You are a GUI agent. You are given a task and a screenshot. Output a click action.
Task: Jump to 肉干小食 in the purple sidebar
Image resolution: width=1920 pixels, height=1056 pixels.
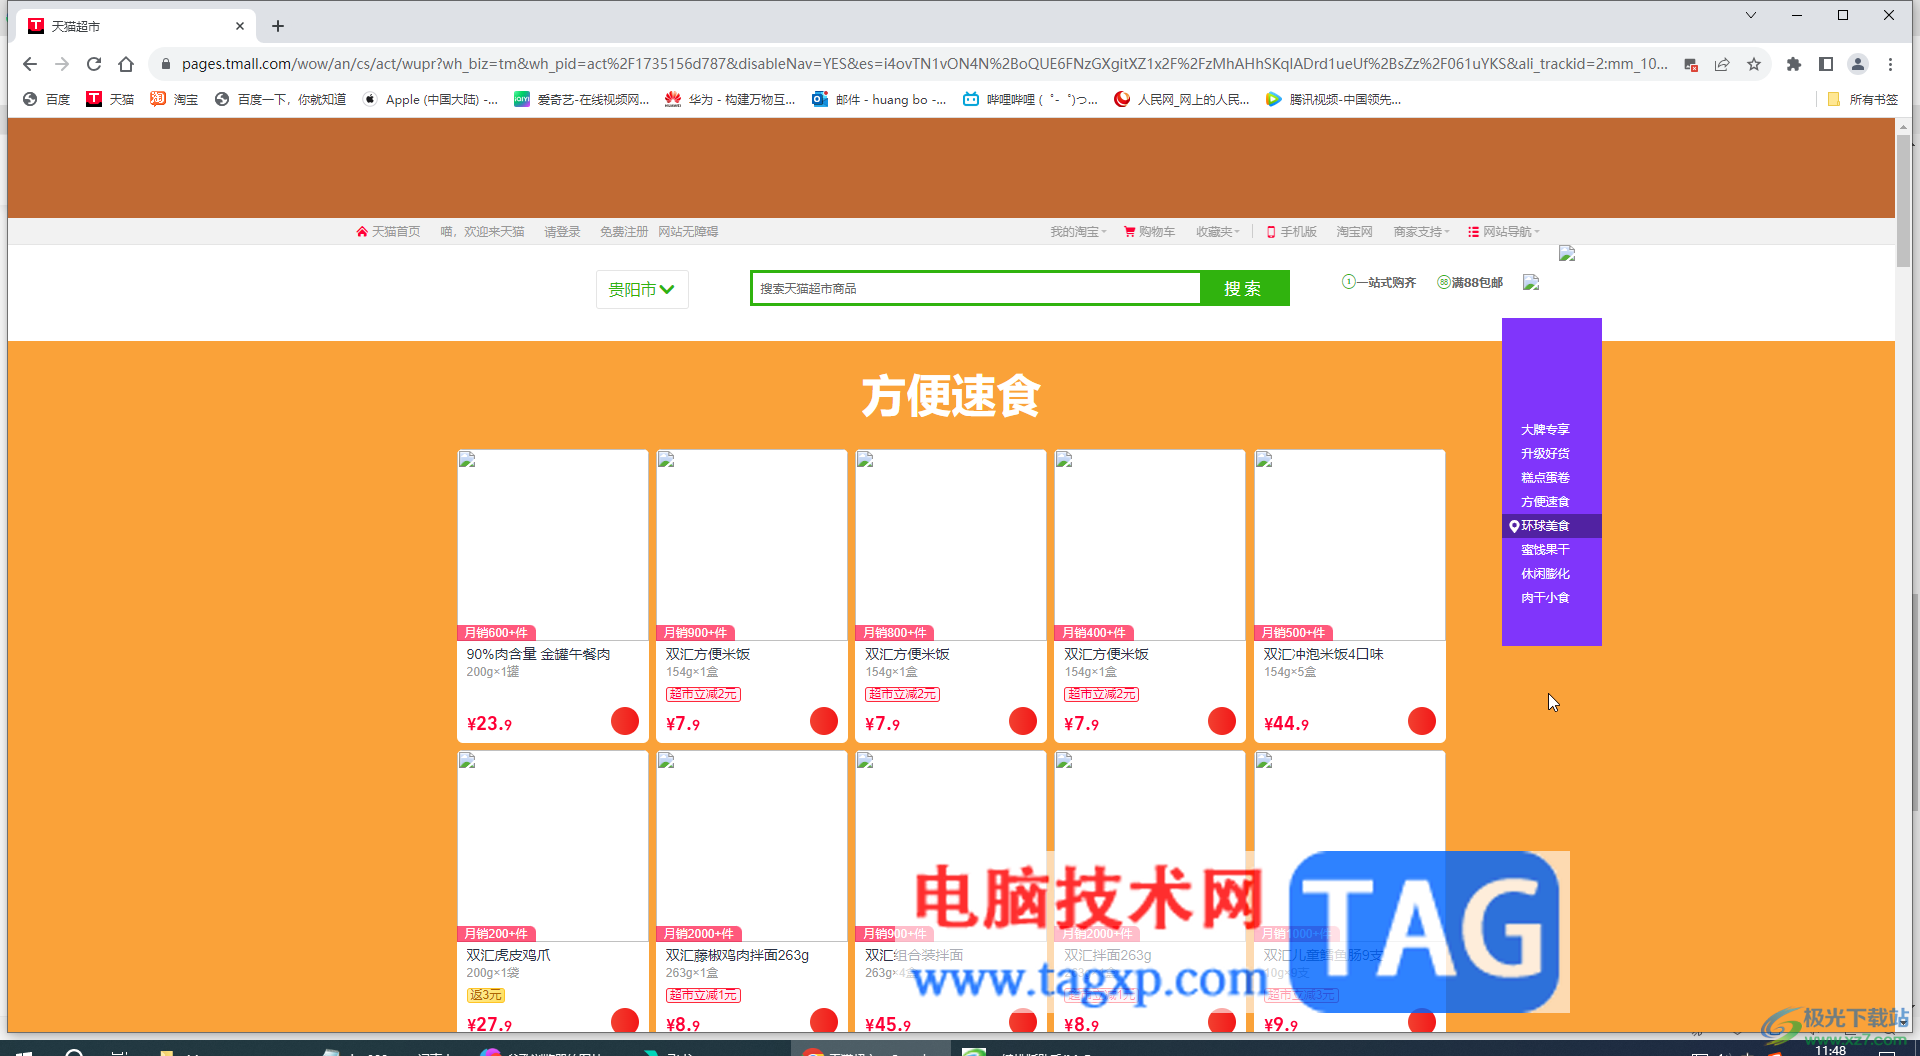point(1545,598)
